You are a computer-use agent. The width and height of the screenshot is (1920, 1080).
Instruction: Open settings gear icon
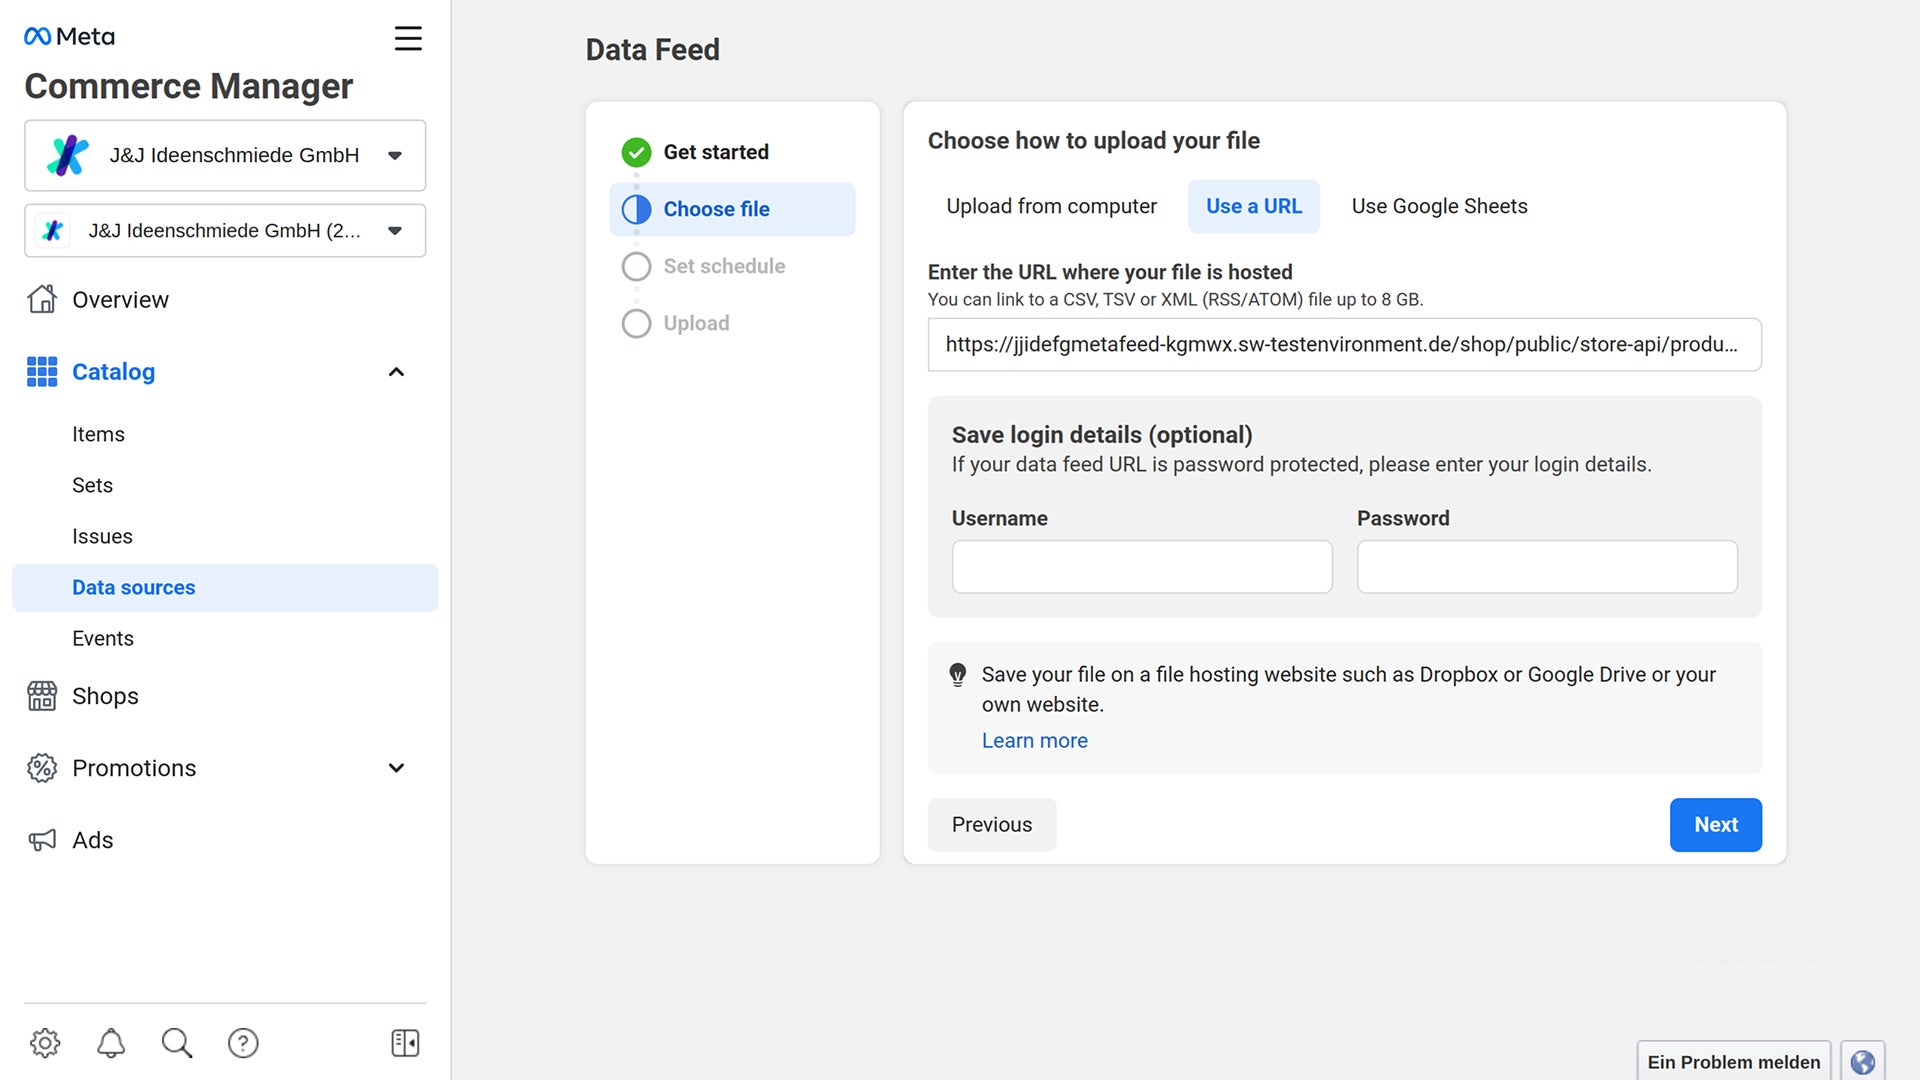point(45,1043)
